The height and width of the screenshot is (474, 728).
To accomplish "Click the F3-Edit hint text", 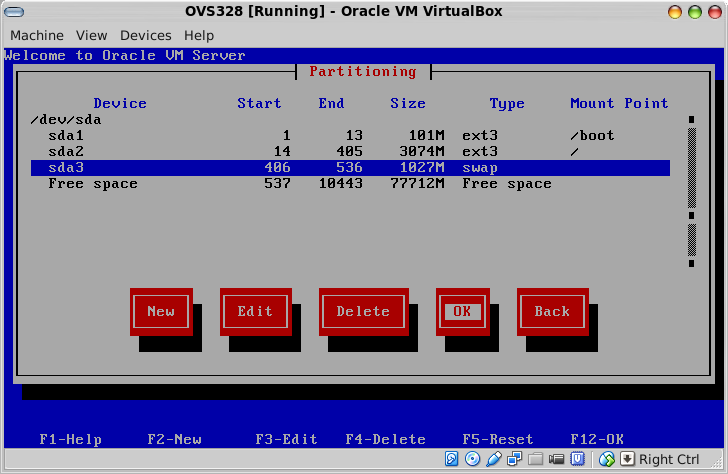I will pyautogui.click(x=286, y=439).
